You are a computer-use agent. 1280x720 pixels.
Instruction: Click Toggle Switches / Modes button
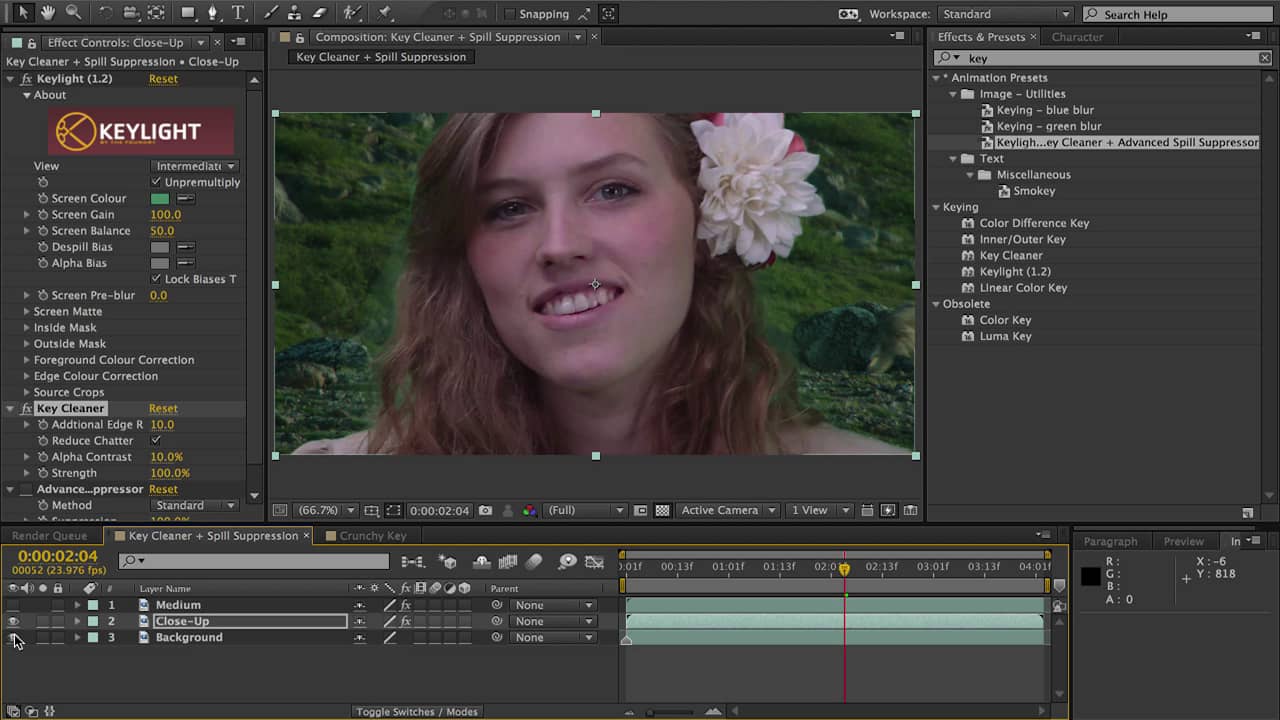tap(417, 711)
